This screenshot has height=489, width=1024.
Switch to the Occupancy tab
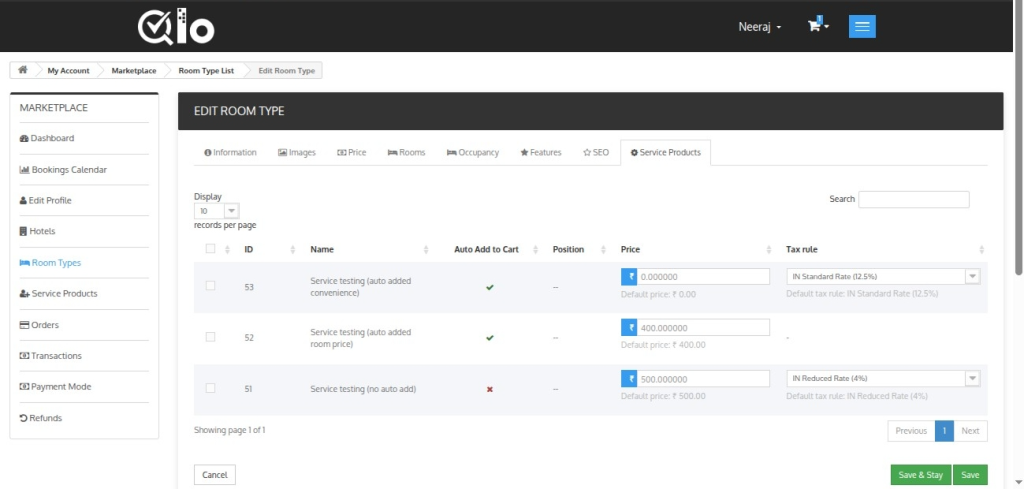pyautogui.click(x=473, y=152)
